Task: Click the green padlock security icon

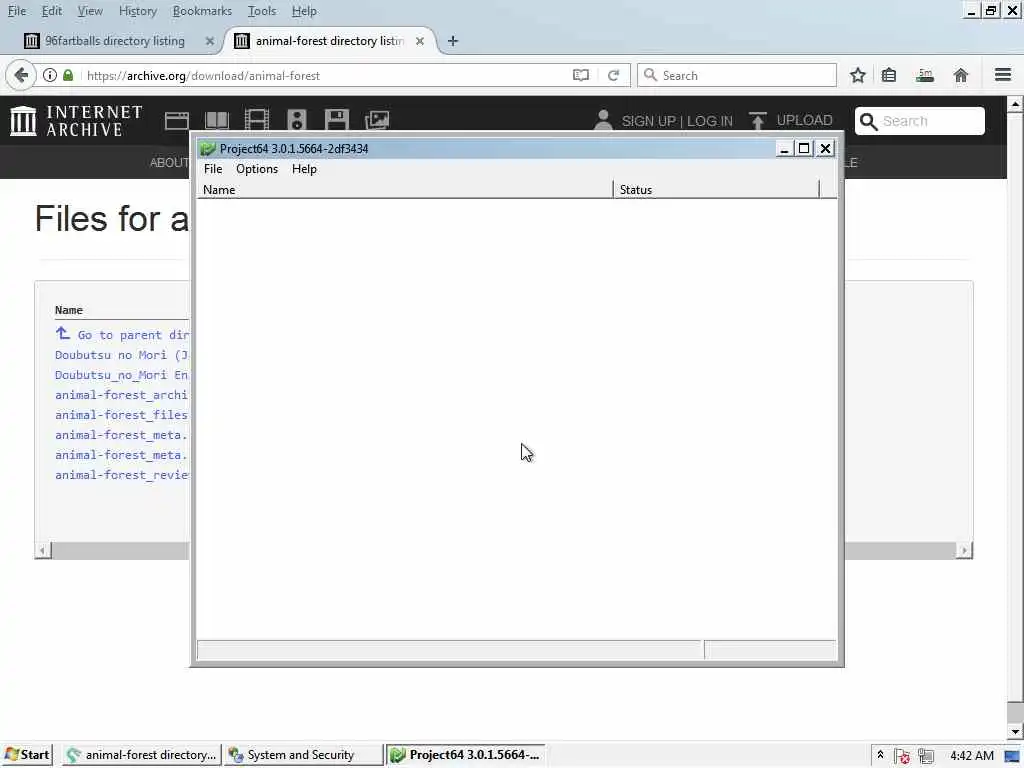Action: (68, 76)
